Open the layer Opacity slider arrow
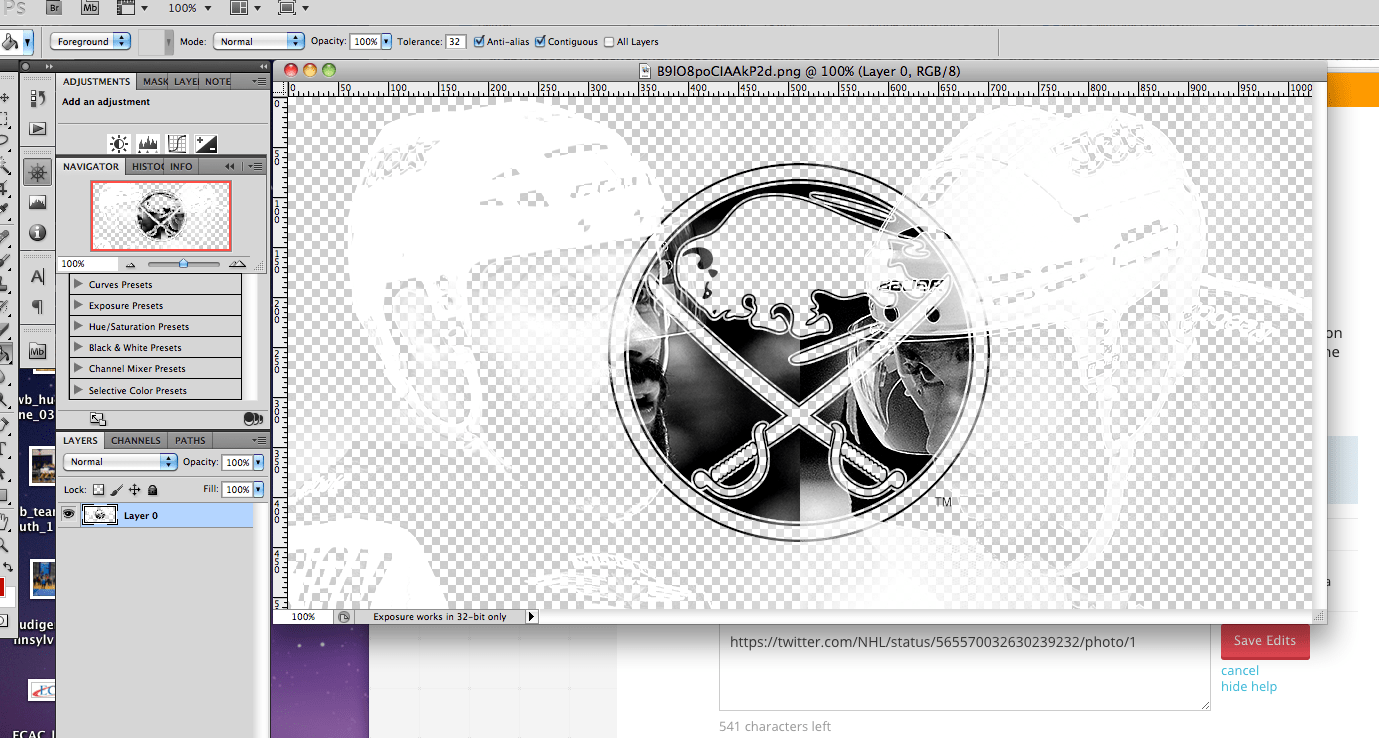Image resolution: width=1379 pixels, height=738 pixels. click(259, 462)
